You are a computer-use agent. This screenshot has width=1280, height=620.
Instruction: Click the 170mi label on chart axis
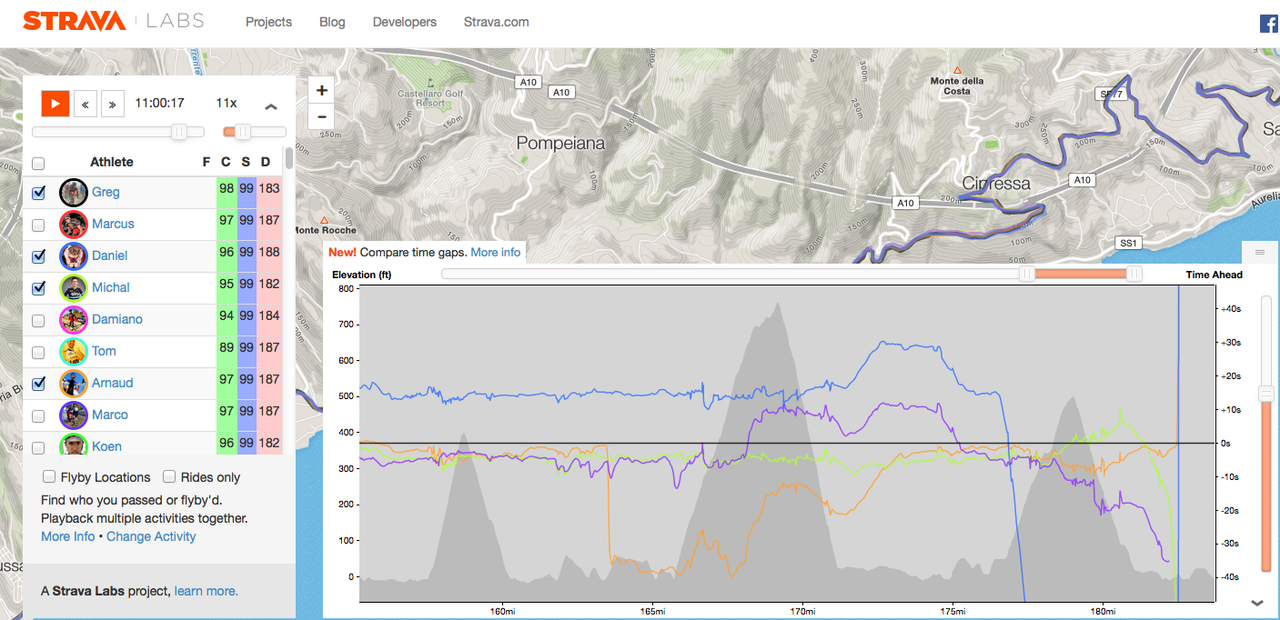[802, 611]
